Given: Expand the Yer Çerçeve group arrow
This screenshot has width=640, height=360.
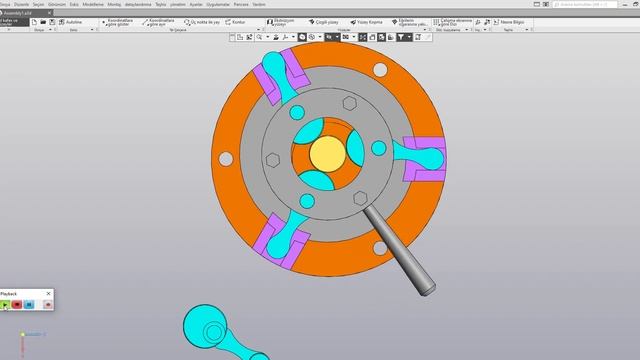Looking at the screenshot, I should (258, 30).
